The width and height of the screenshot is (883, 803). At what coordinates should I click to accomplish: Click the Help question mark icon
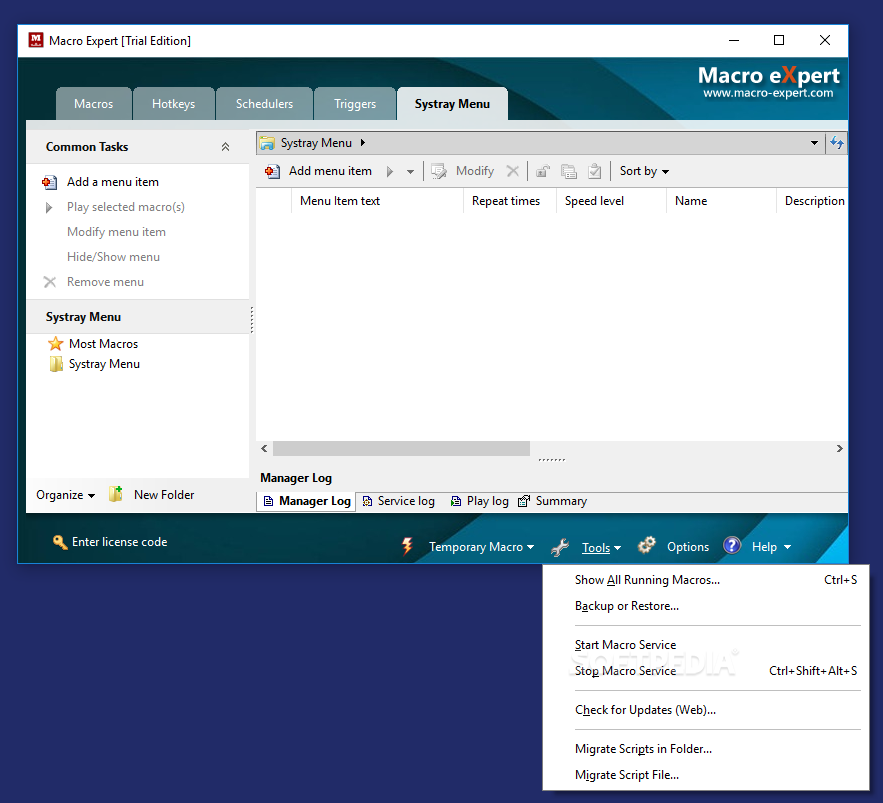coord(732,545)
